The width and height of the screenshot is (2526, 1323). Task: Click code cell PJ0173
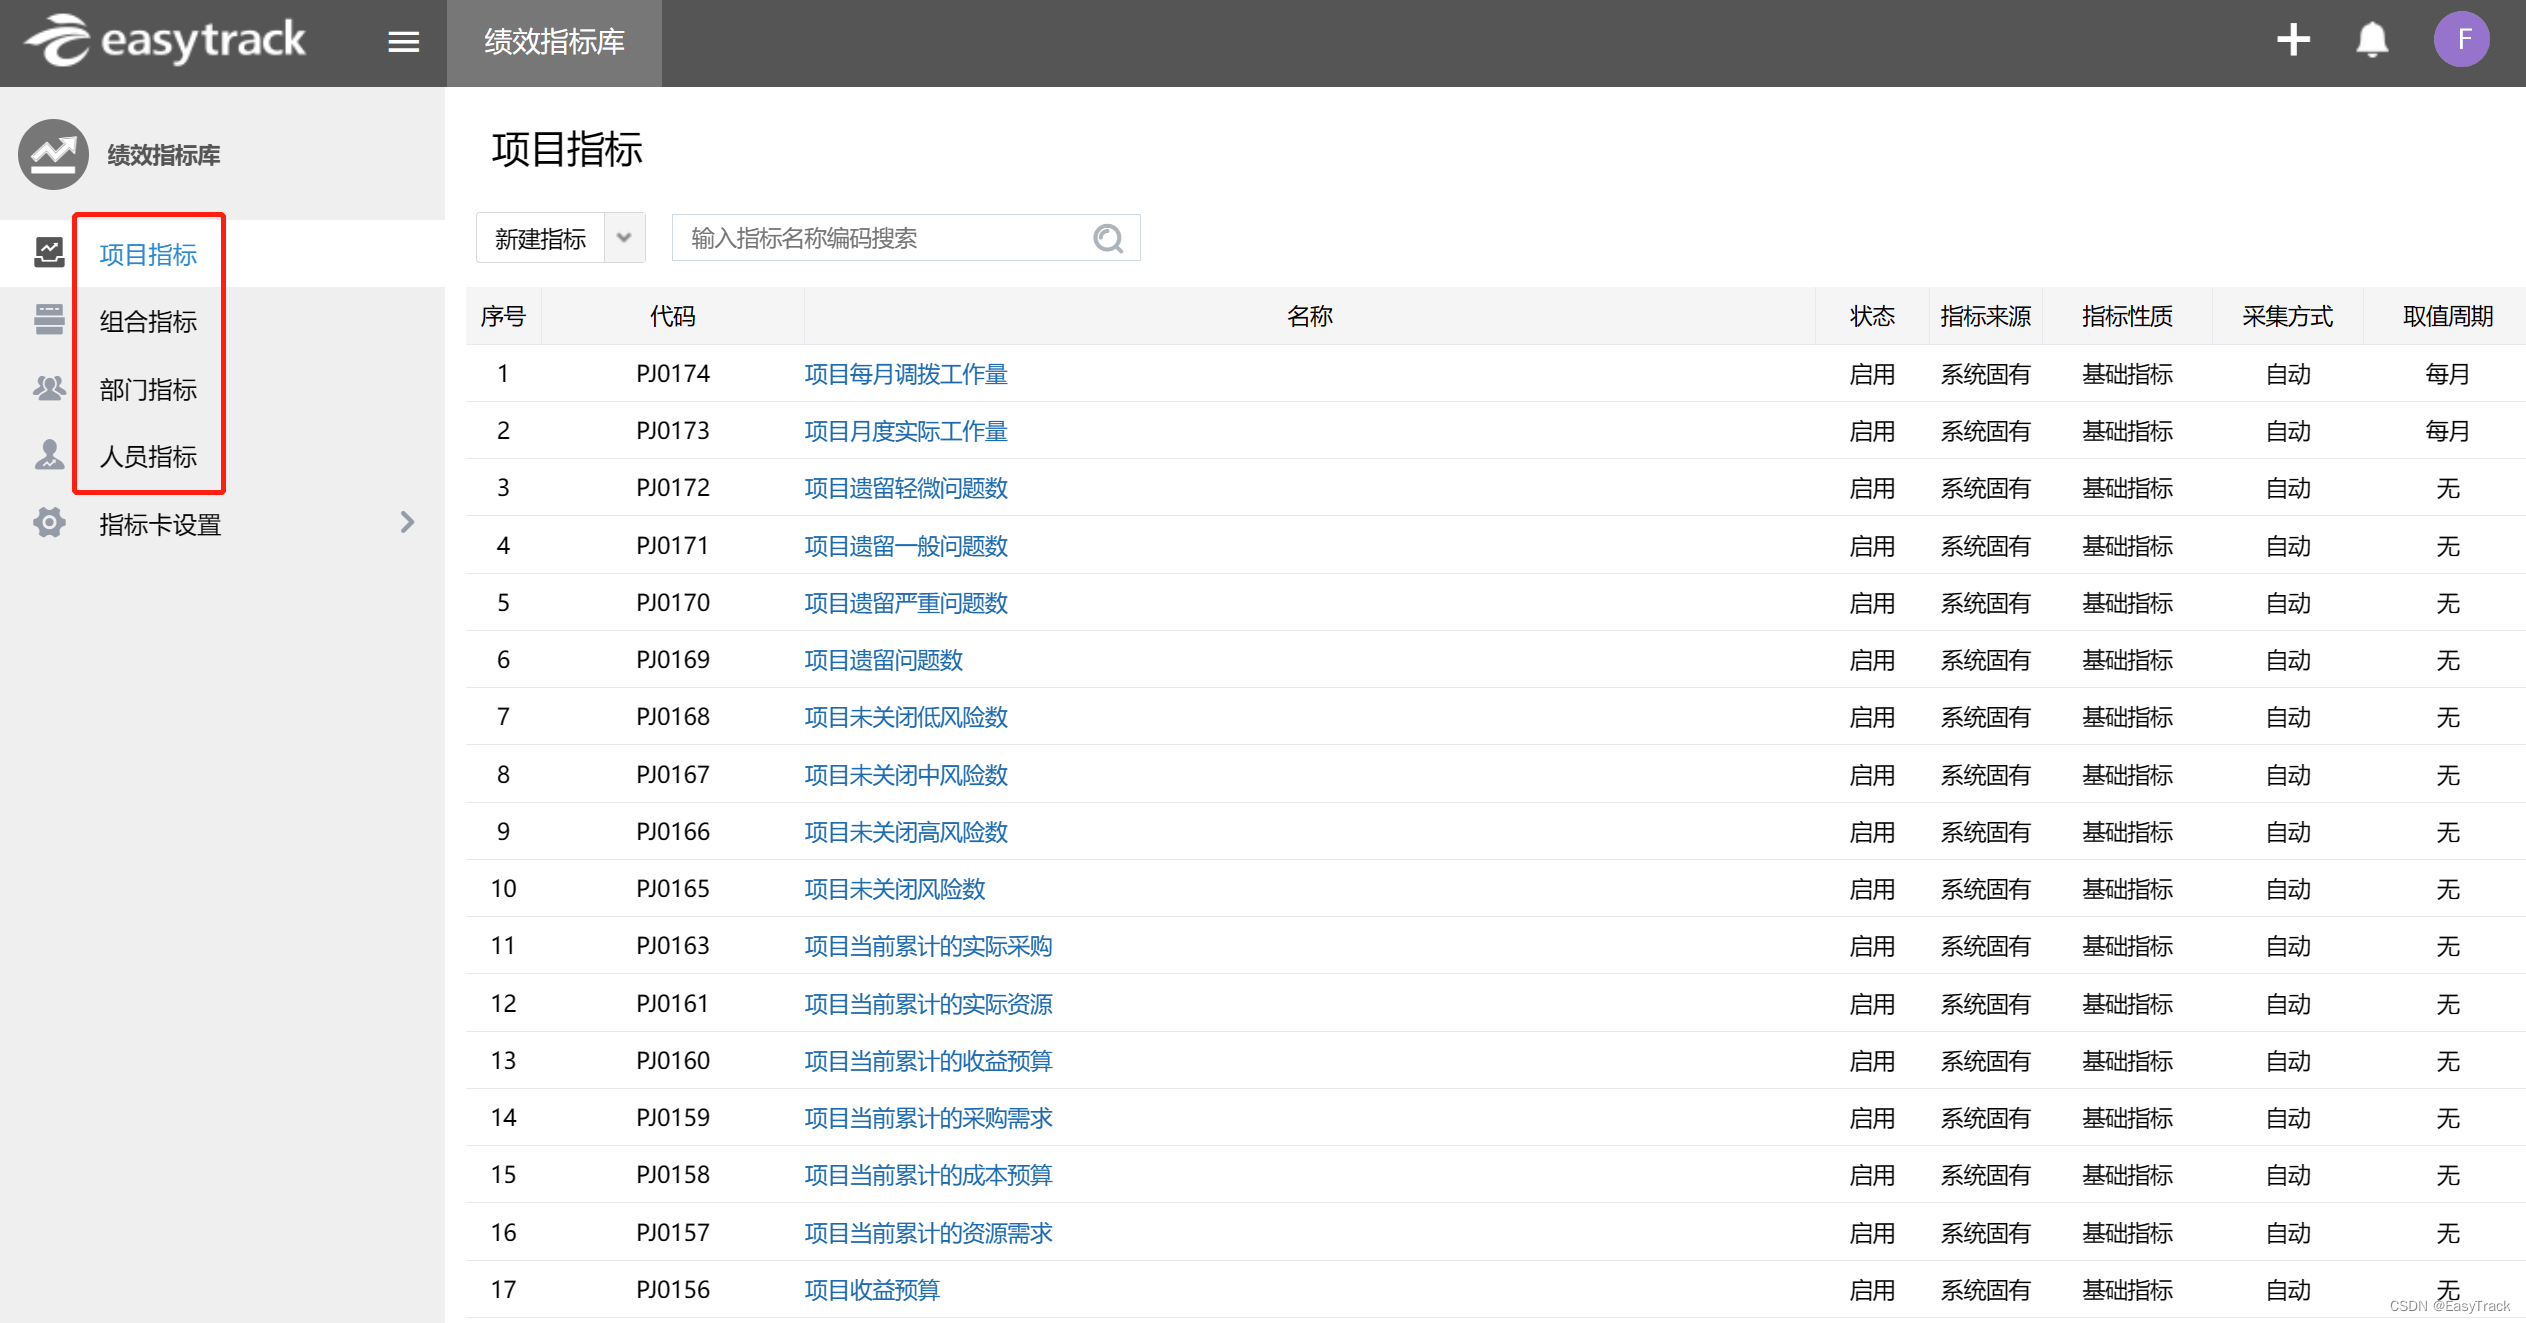pyautogui.click(x=673, y=431)
